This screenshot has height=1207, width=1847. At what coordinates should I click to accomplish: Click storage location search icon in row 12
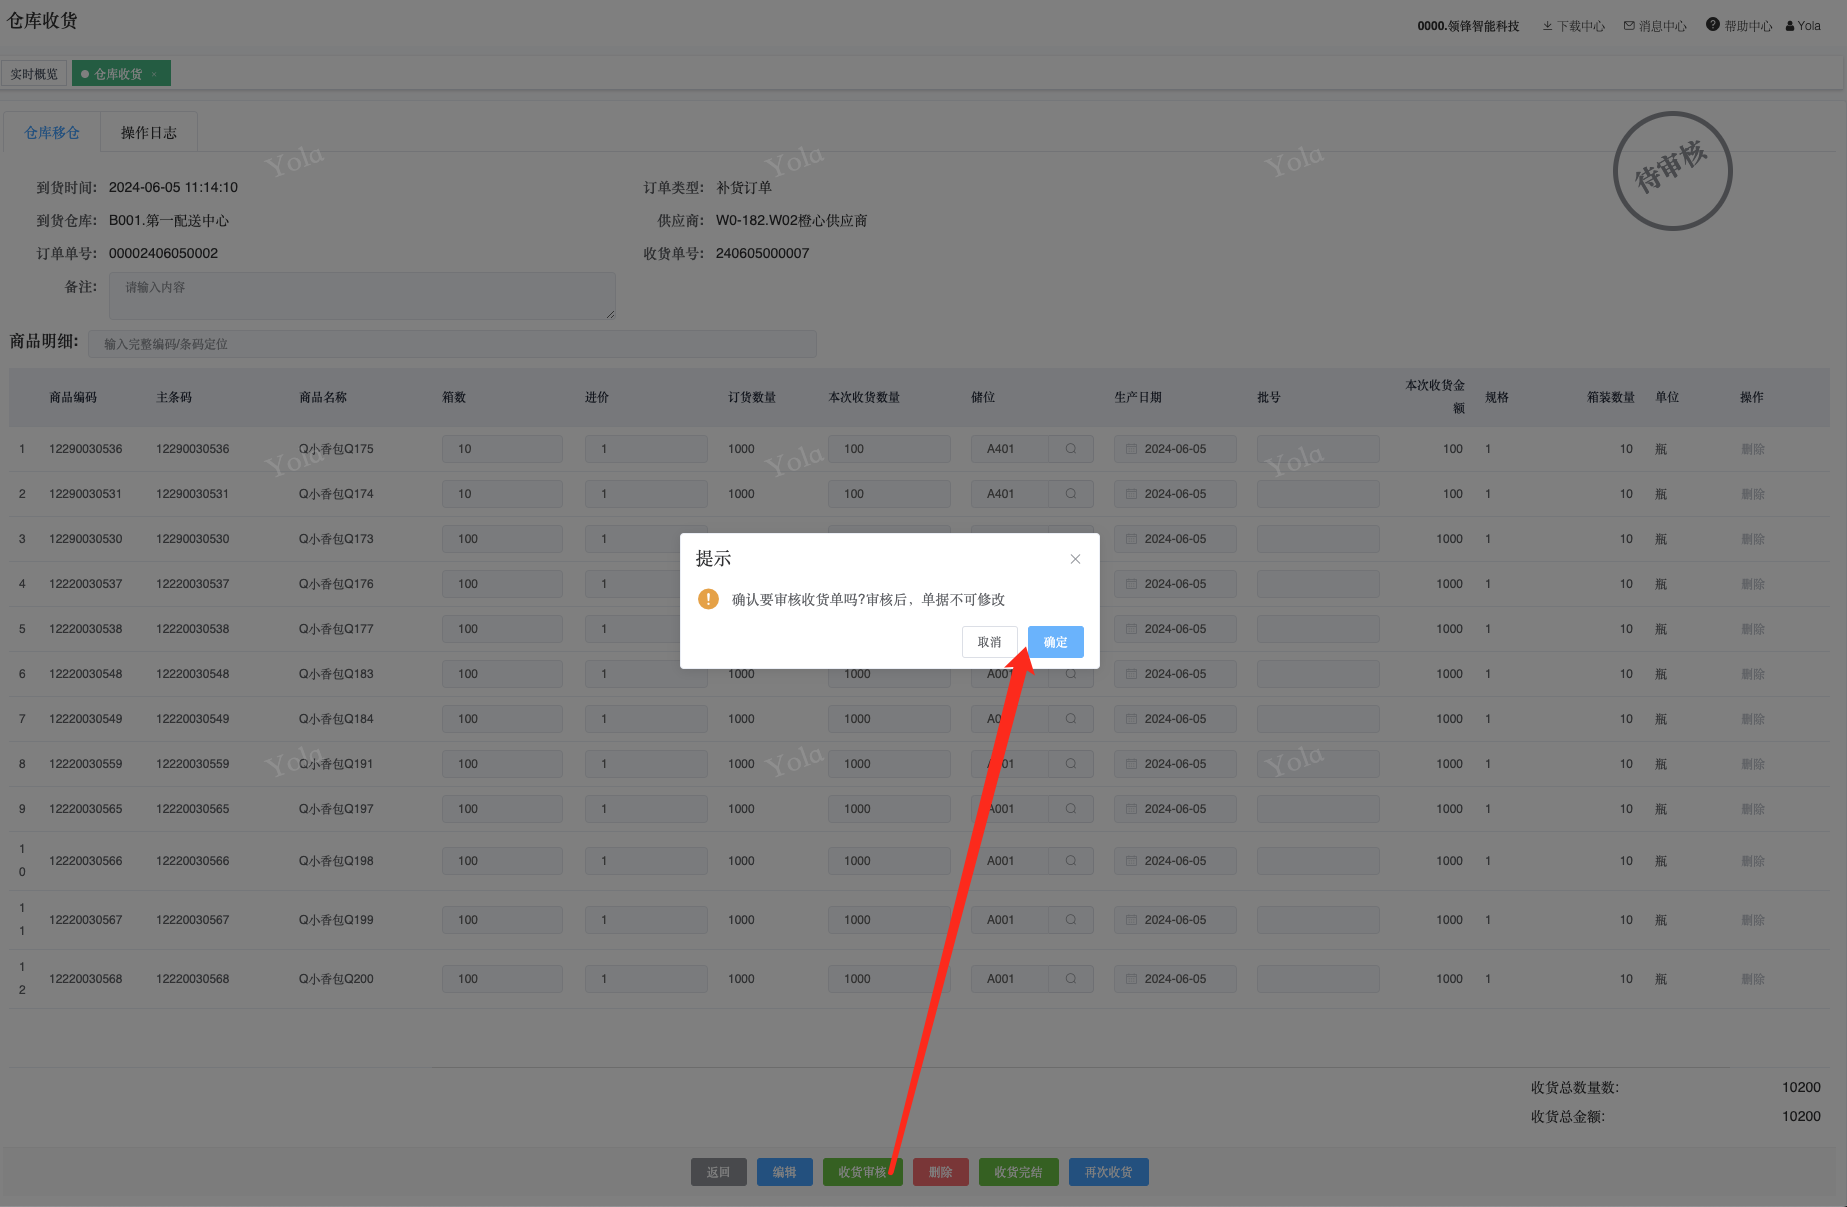[1071, 979]
